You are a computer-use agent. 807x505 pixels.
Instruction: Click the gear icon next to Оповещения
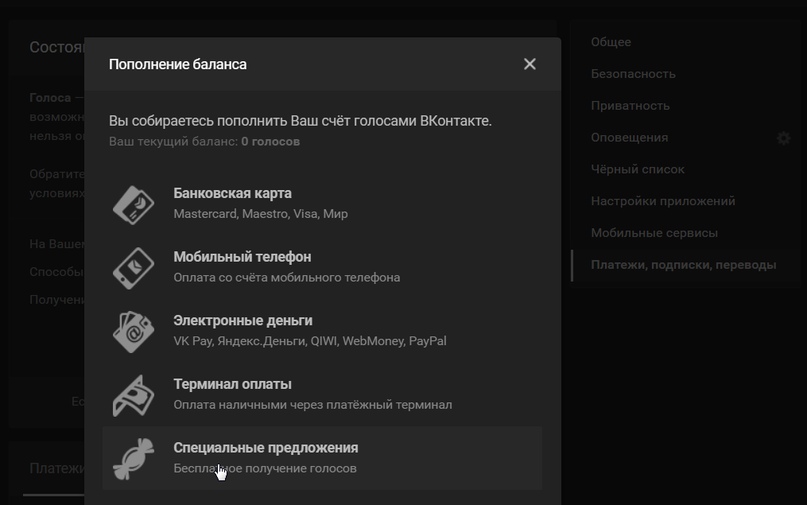pos(783,138)
